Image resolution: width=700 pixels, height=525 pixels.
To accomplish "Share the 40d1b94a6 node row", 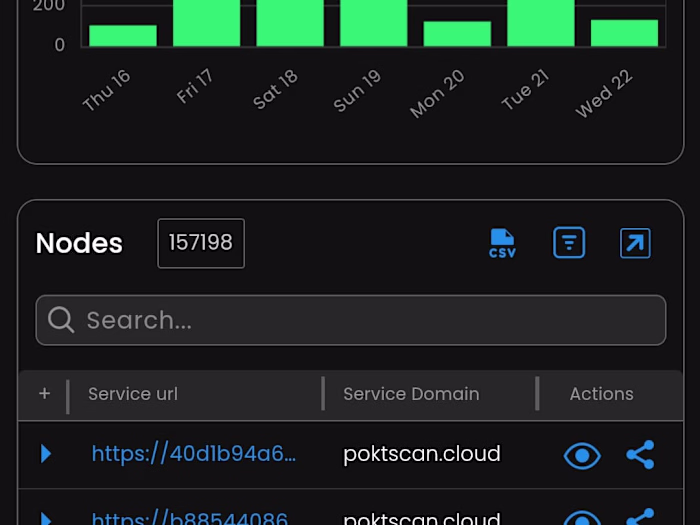I will 640,455.
